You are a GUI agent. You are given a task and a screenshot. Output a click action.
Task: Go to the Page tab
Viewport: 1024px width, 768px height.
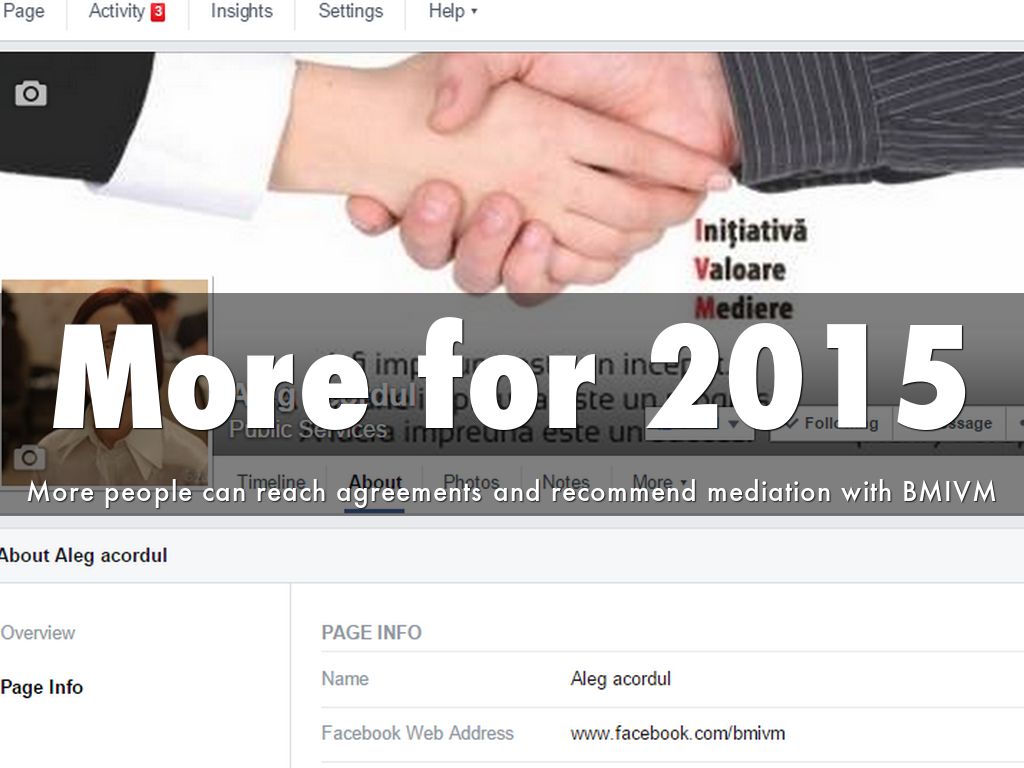(x=23, y=11)
